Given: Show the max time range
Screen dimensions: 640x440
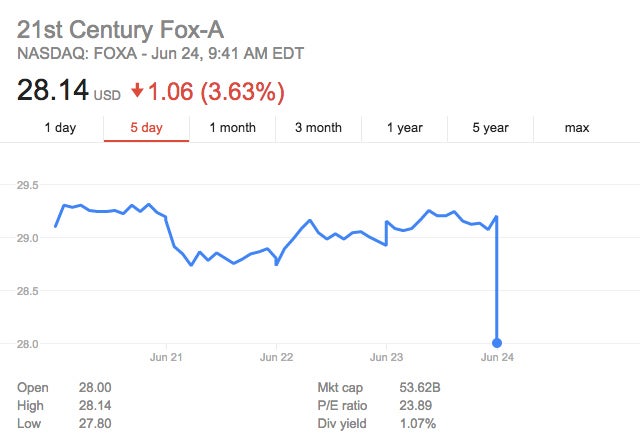Looking at the screenshot, I should tap(577, 128).
